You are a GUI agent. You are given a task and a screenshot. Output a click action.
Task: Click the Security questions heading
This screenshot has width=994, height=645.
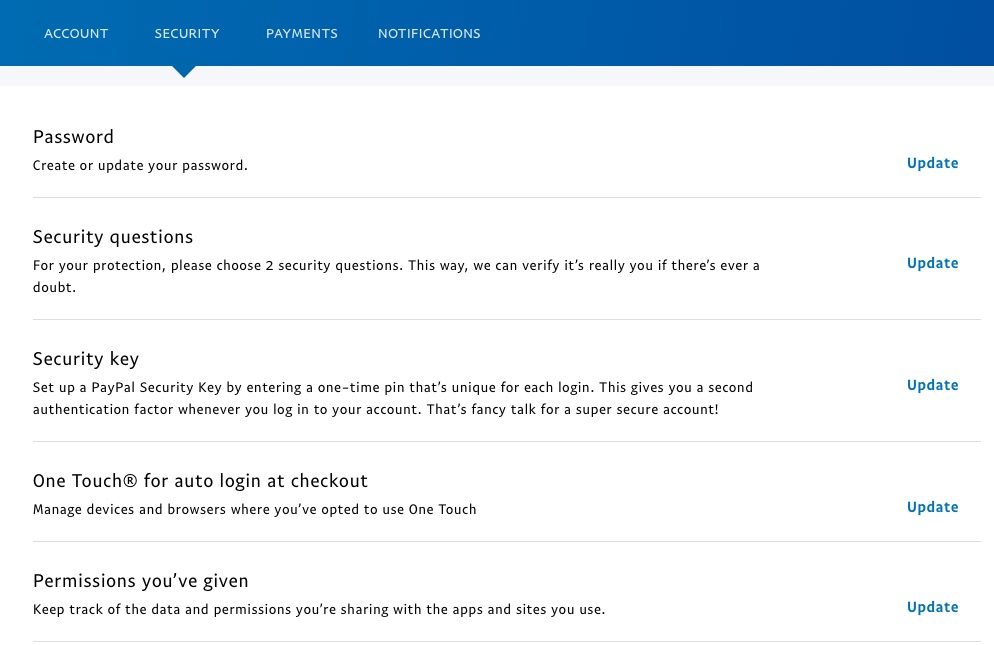click(x=113, y=237)
